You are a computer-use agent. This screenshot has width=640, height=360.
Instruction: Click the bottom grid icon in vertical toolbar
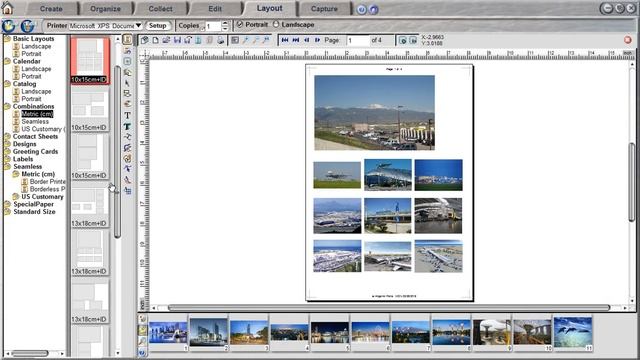coord(127,191)
